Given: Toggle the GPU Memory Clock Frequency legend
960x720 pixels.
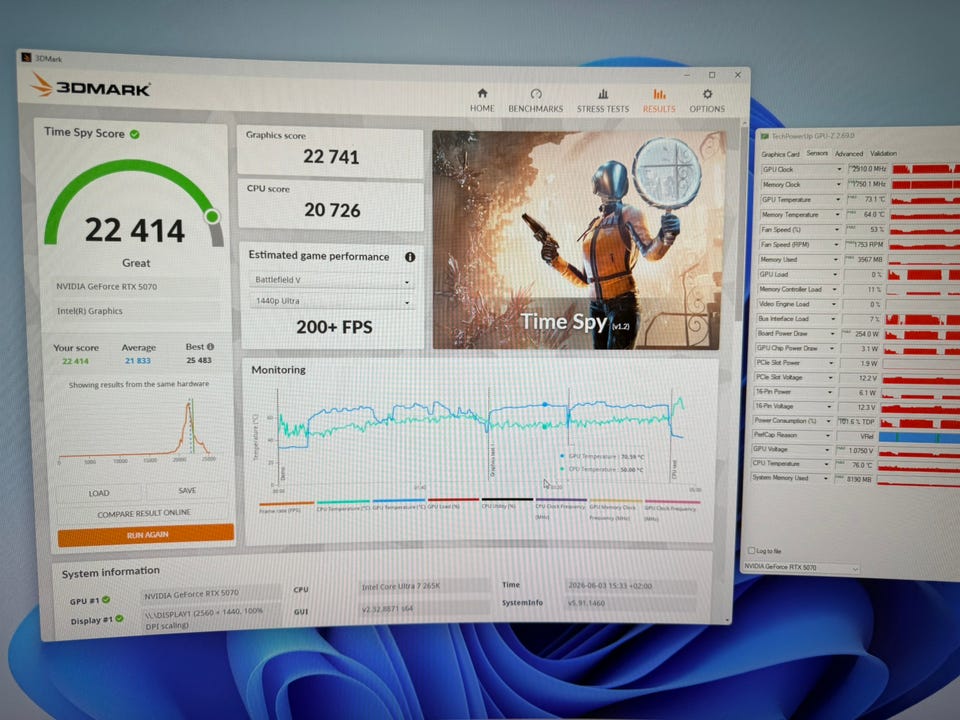Looking at the screenshot, I should point(615,509).
